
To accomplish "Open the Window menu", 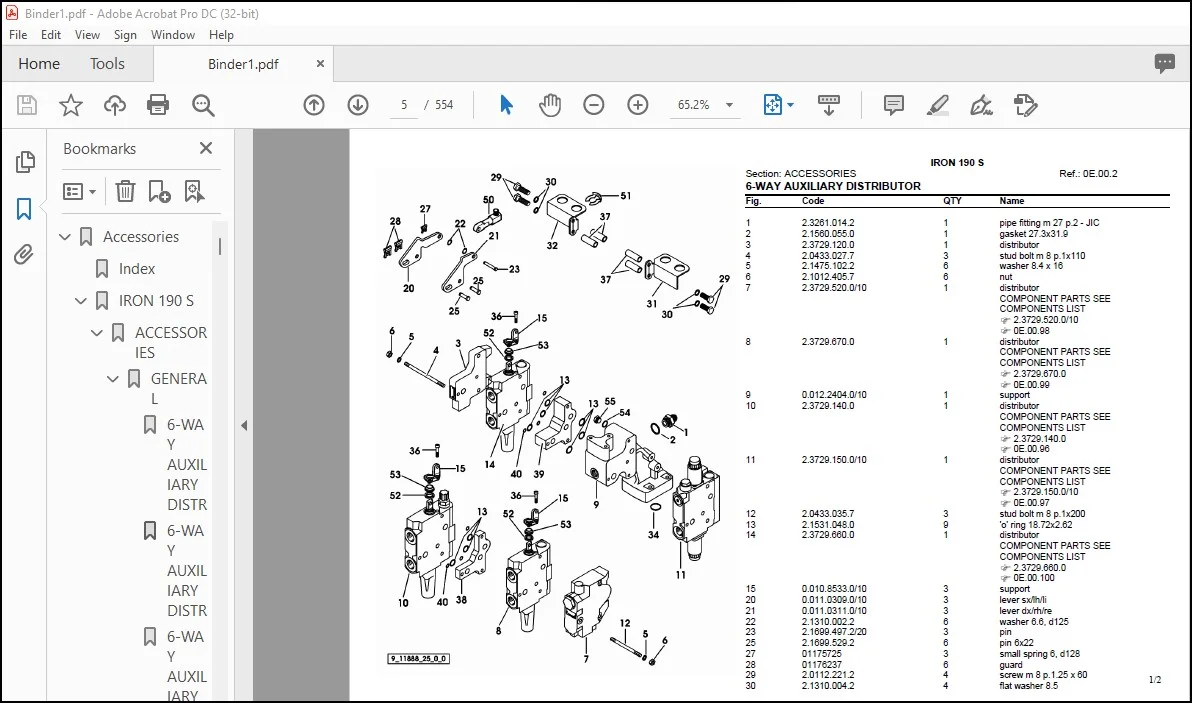I will 173,35.
